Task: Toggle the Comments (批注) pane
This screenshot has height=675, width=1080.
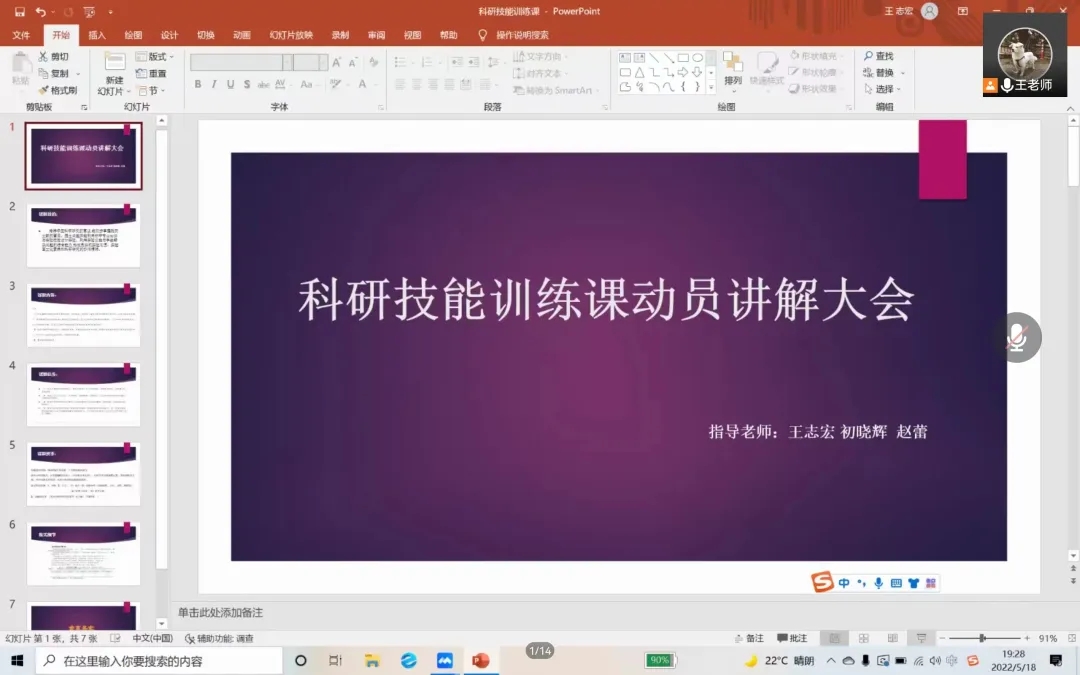Action: (791, 638)
